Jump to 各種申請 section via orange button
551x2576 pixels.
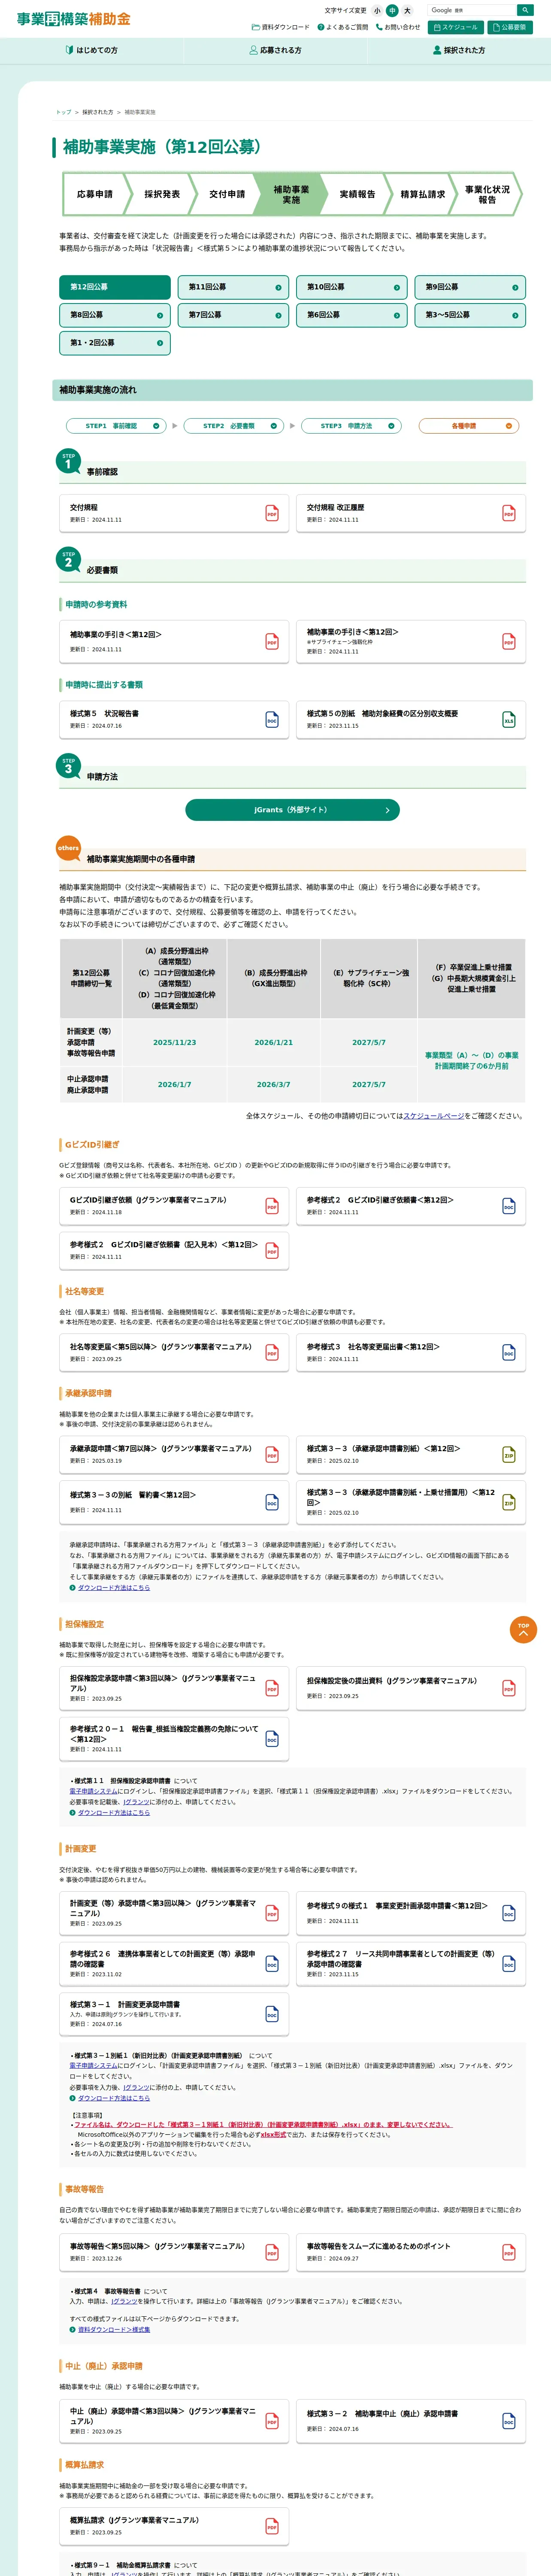[469, 426]
